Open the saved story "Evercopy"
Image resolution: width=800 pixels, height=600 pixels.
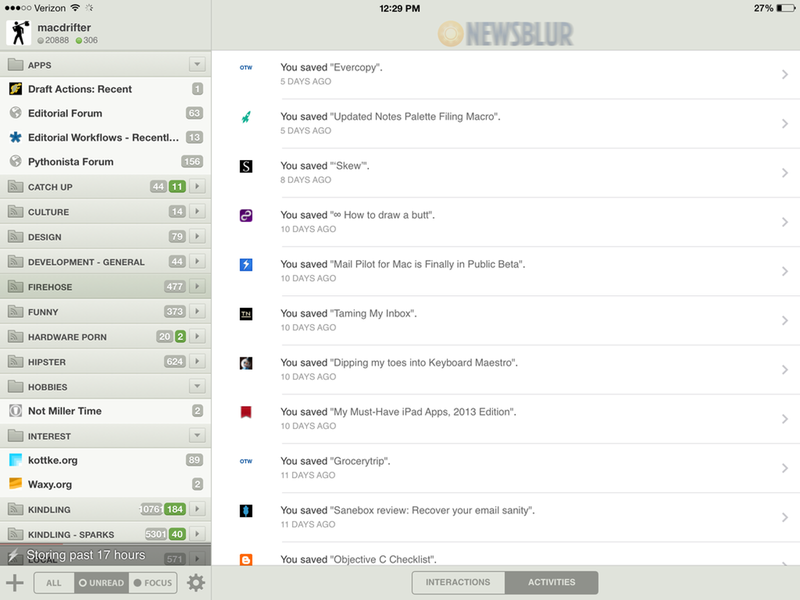506,74
